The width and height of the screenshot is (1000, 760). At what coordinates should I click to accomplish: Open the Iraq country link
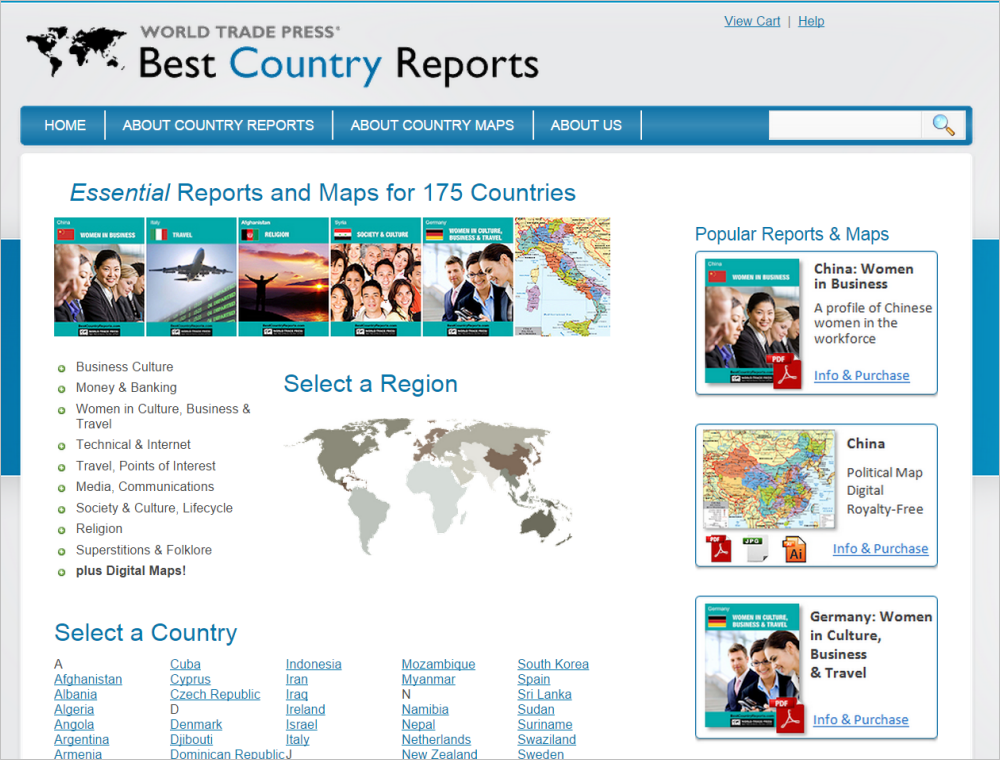297,695
